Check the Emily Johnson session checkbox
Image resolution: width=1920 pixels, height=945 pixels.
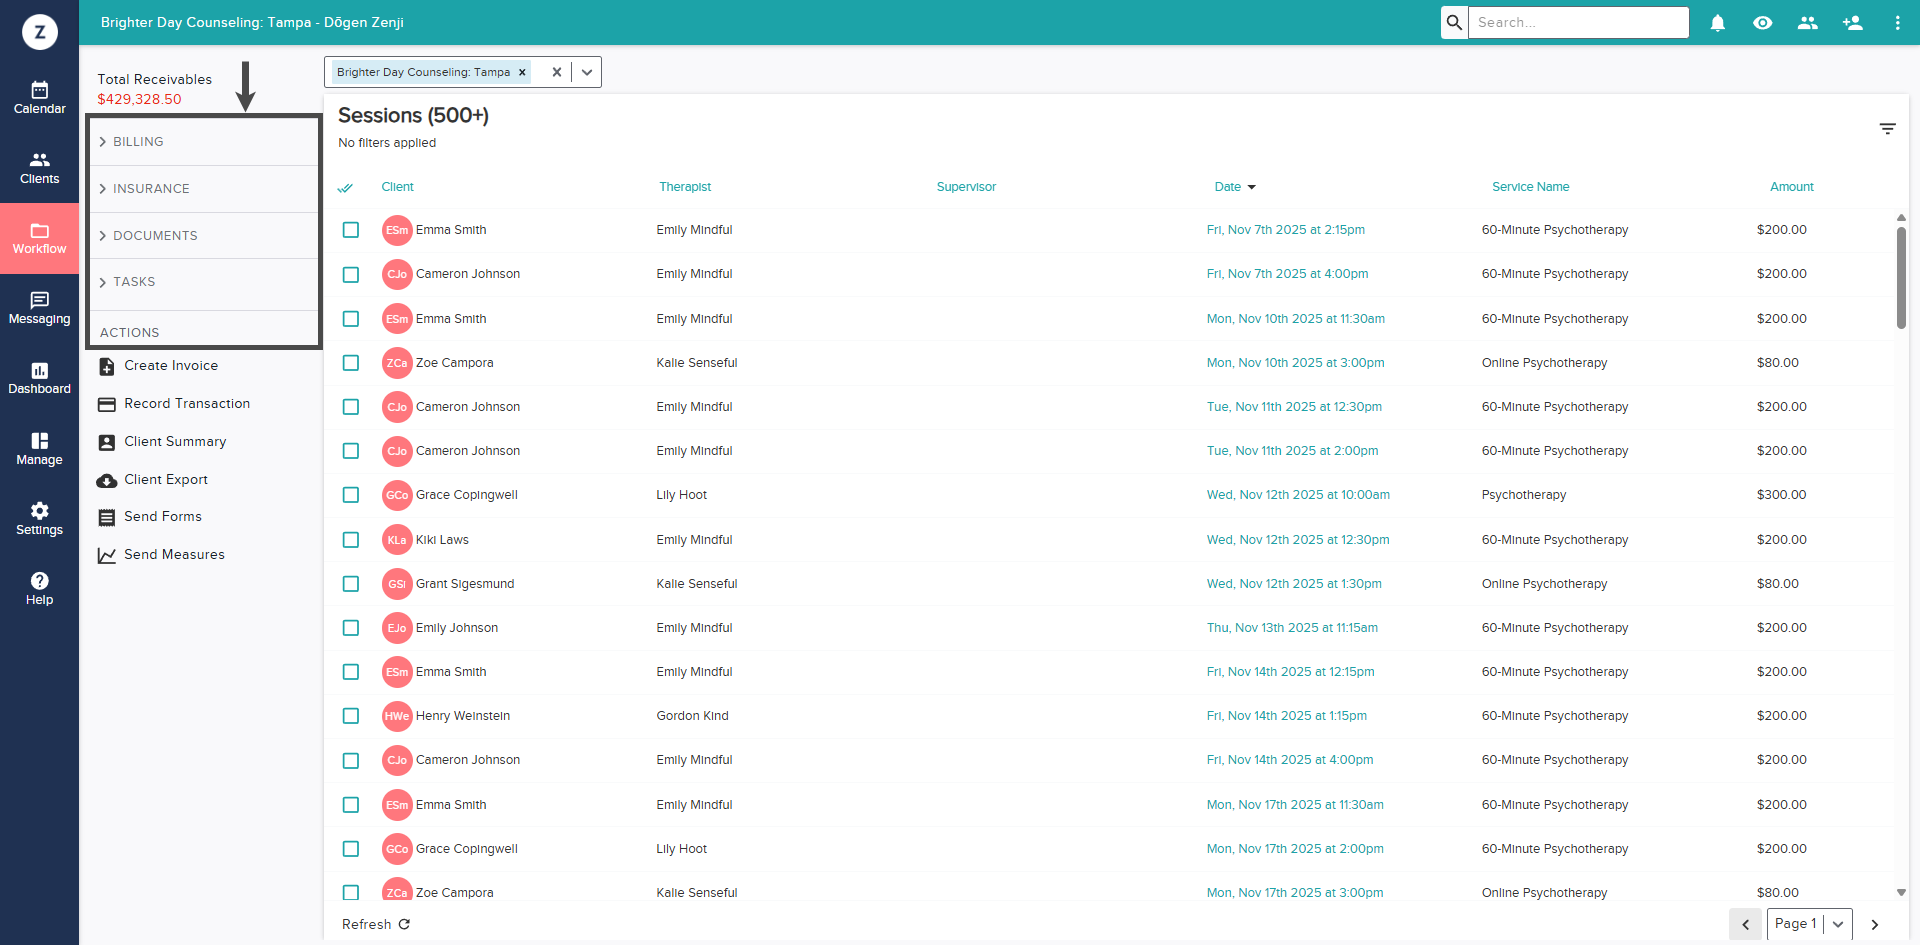tap(351, 628)
